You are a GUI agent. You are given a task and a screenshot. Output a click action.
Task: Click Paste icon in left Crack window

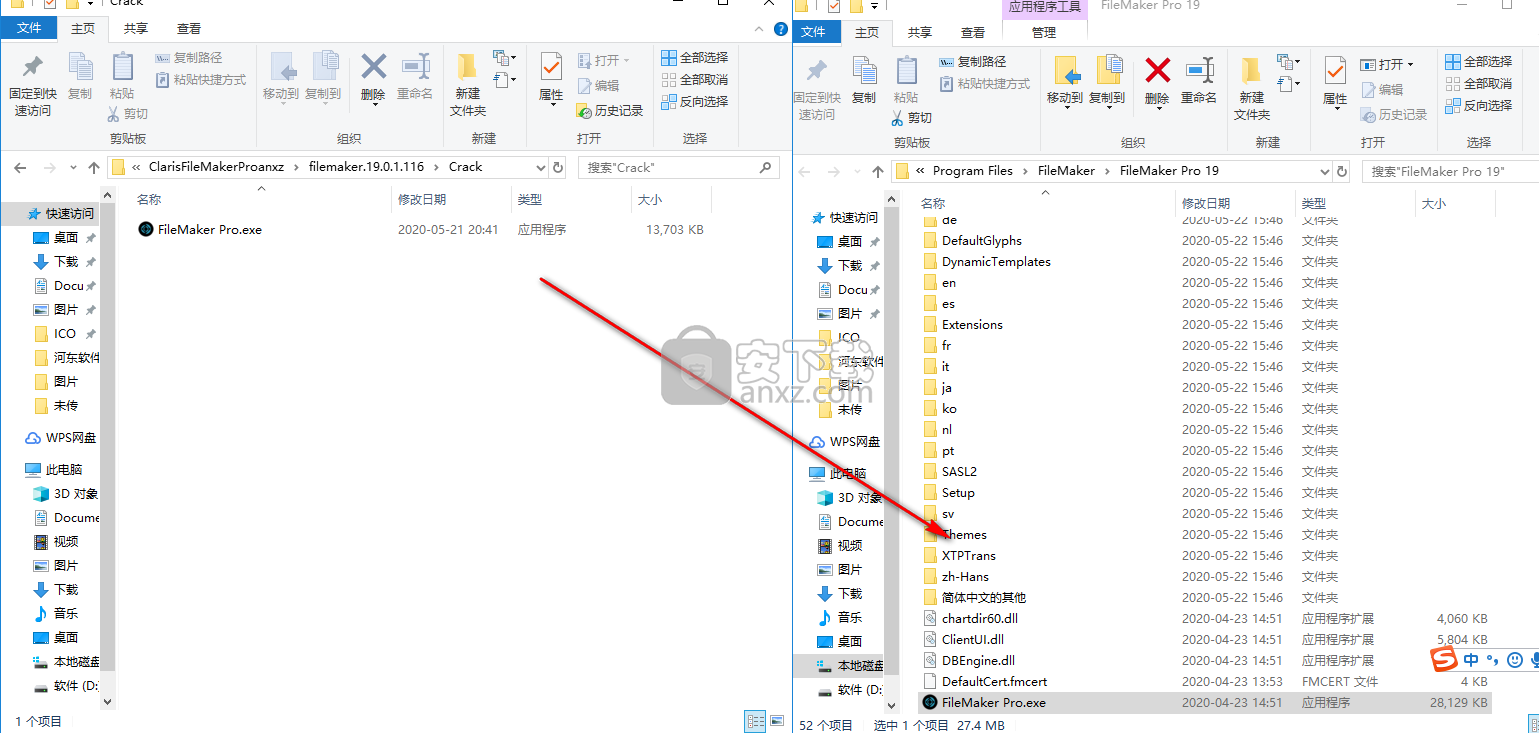pyautogui.click(x=122, y=77)
